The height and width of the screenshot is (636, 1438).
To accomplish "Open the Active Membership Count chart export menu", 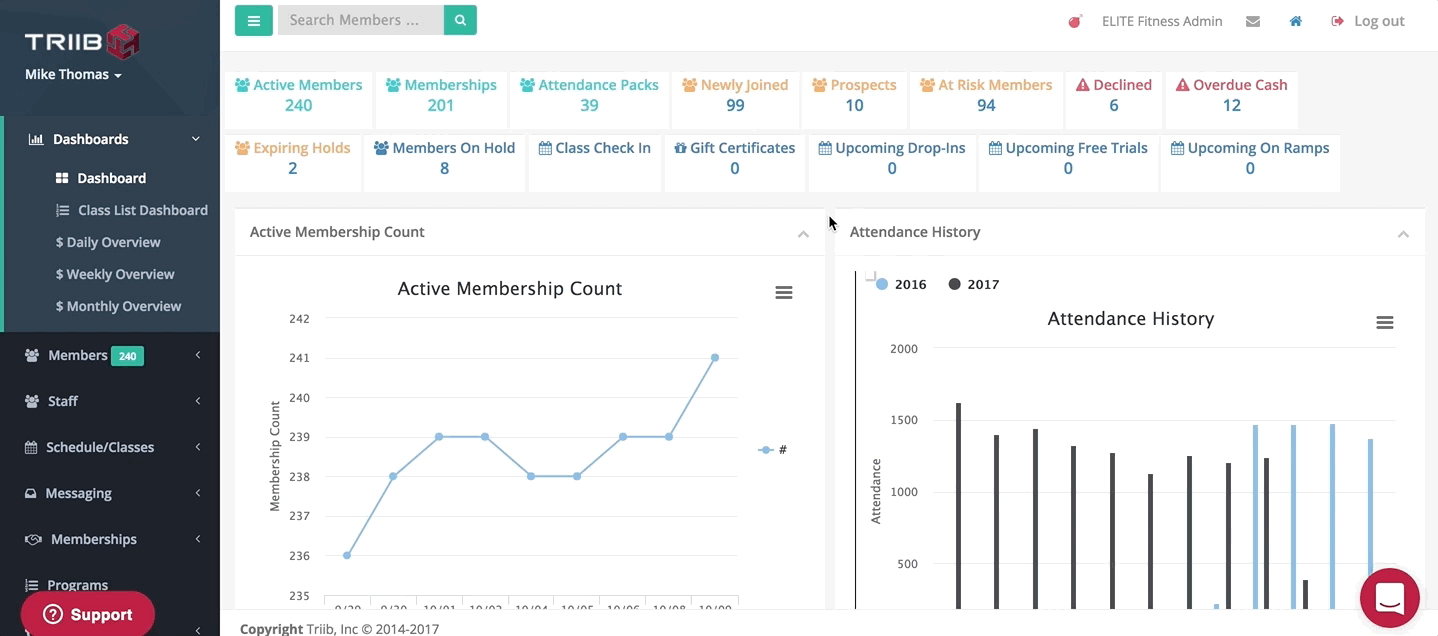I will (784, 292).
